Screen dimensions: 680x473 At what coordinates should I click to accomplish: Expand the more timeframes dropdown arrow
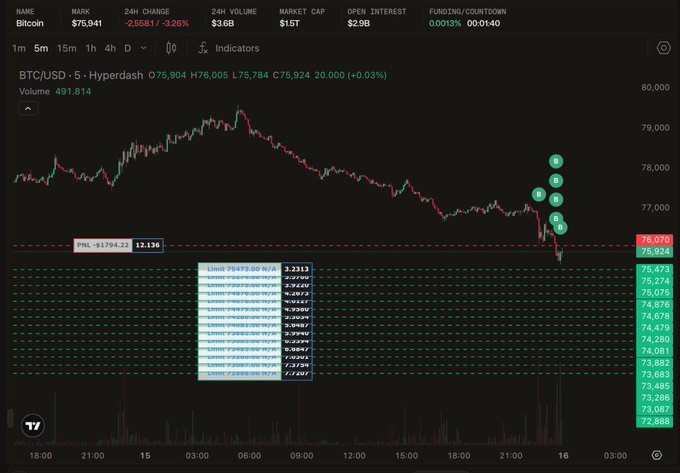coord(144,48)
